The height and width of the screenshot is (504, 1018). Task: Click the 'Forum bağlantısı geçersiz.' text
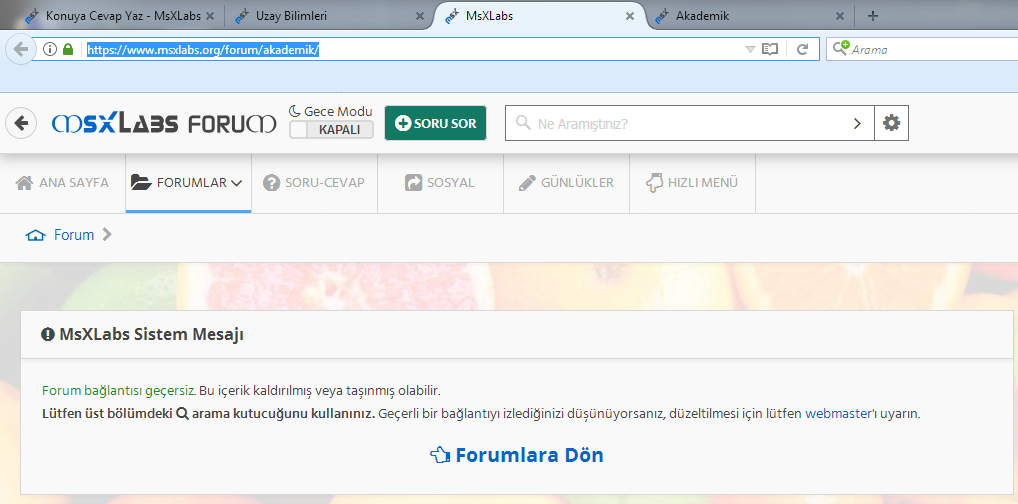119,391
